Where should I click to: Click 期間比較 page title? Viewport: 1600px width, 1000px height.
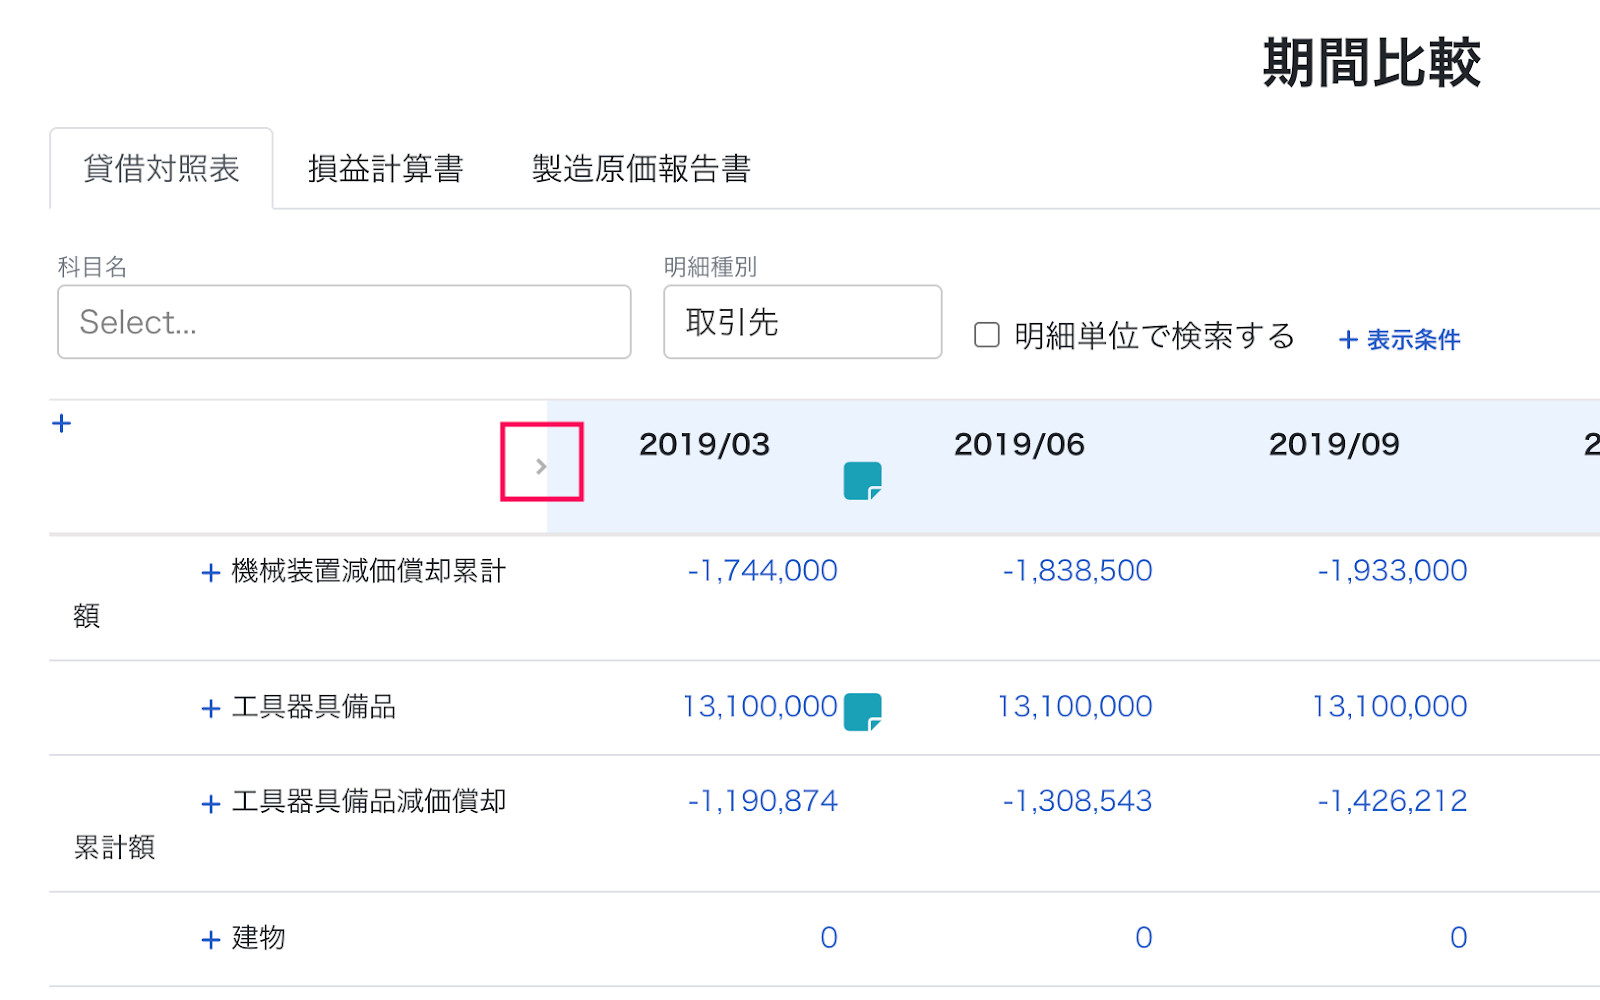(x=1371, y=64)
